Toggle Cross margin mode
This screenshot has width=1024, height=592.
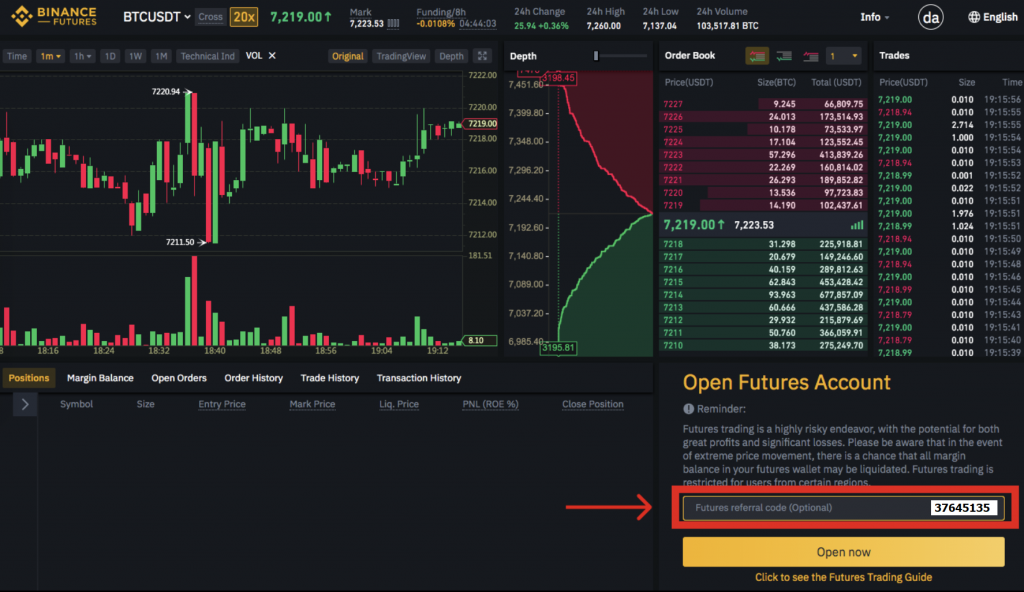pyautogui.click(x=210, y=17)
